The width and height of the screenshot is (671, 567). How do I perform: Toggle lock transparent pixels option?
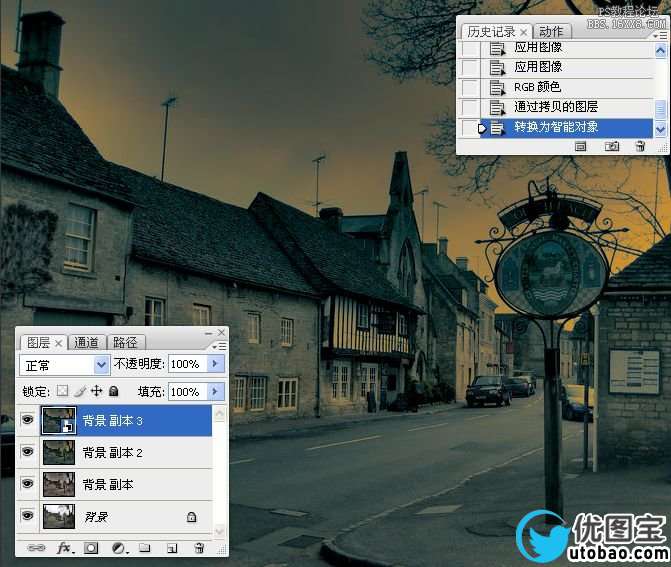62,391
